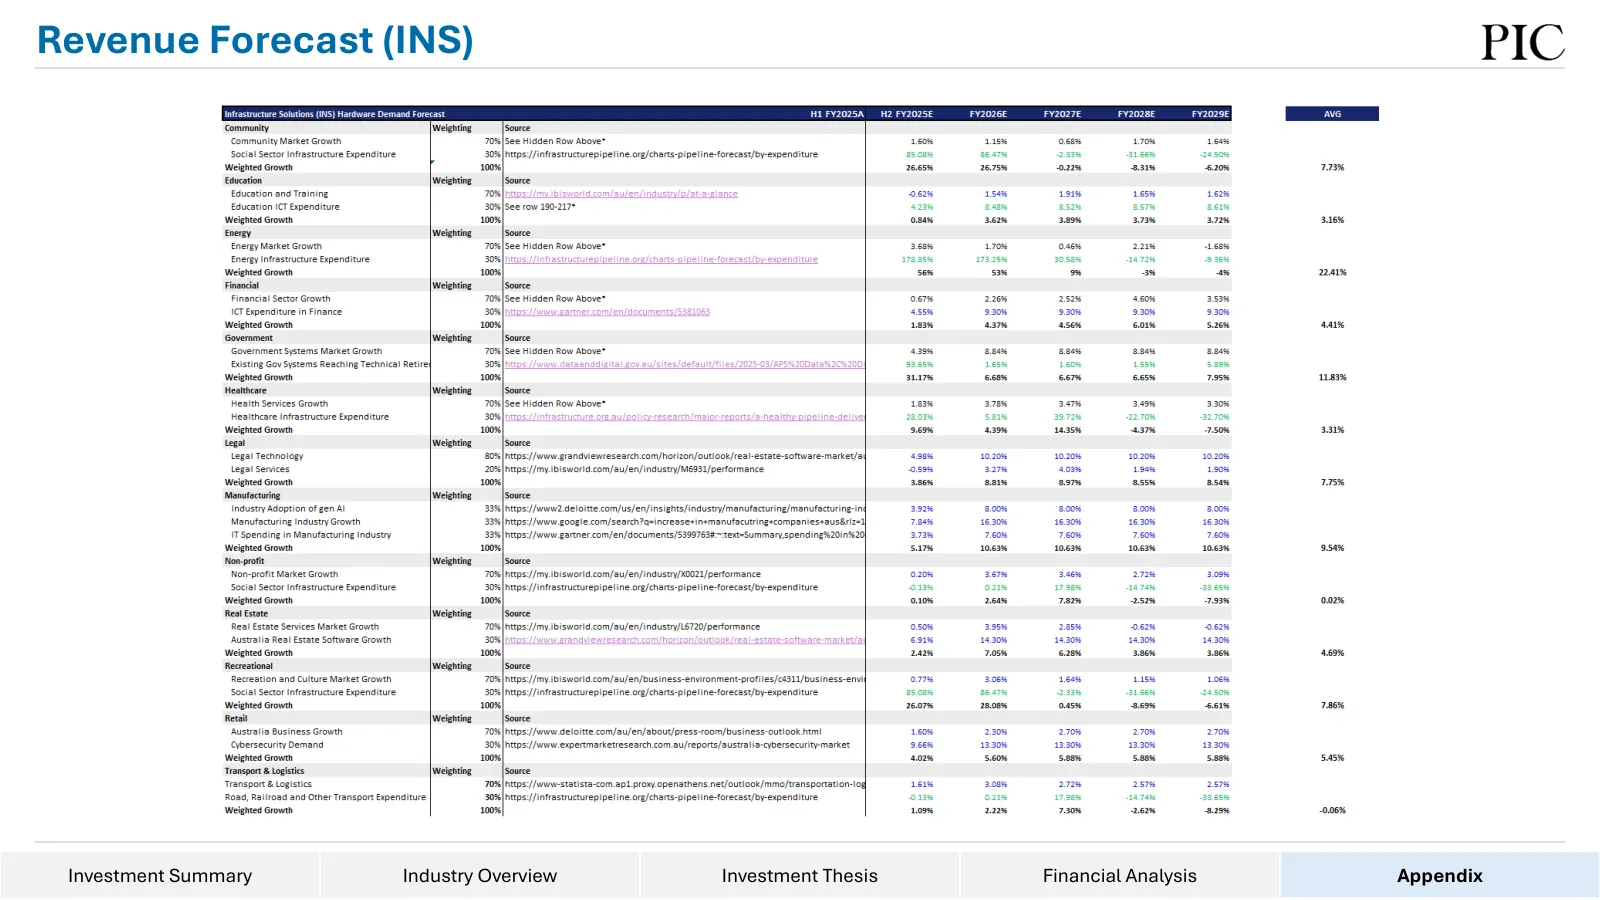The height and width of the screenshot is (900, 1600).
Task: Click the Australia Real Estate Software Growth row
Action: (311, 640)
